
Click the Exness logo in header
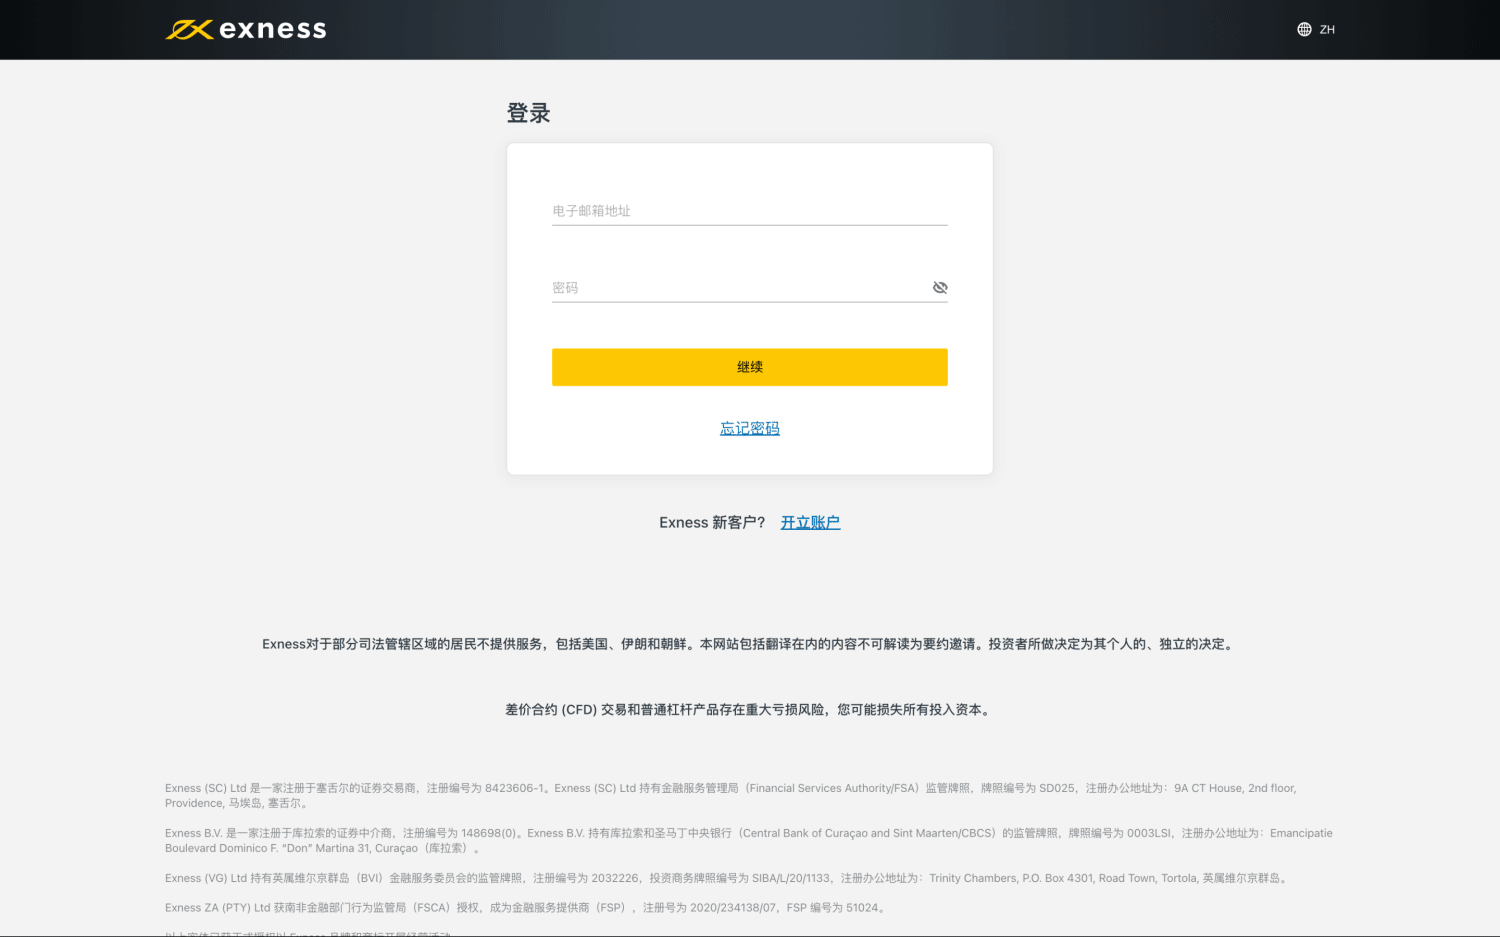point(246,30)
